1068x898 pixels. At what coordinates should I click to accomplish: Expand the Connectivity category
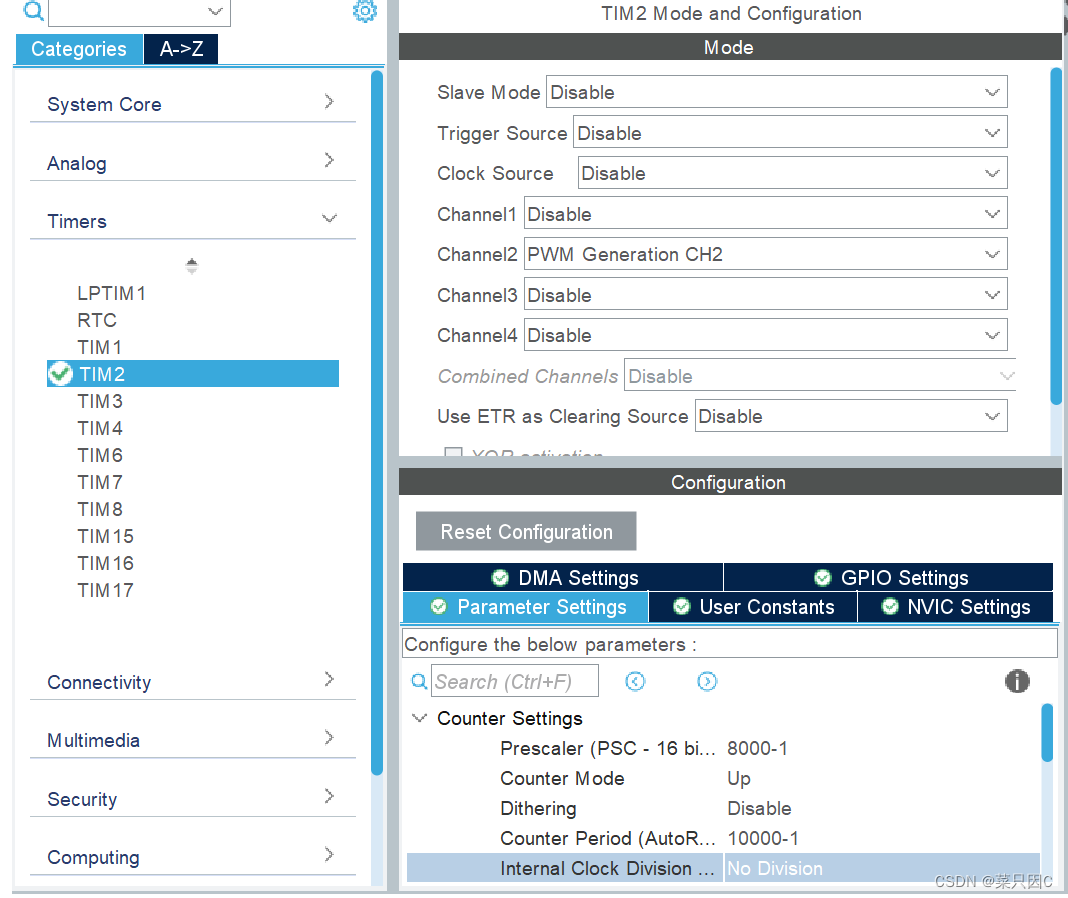coord(193,681)
